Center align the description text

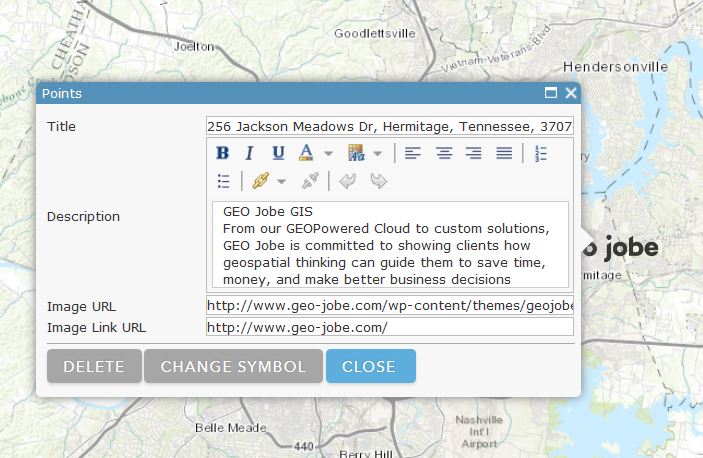pos(443,153)
